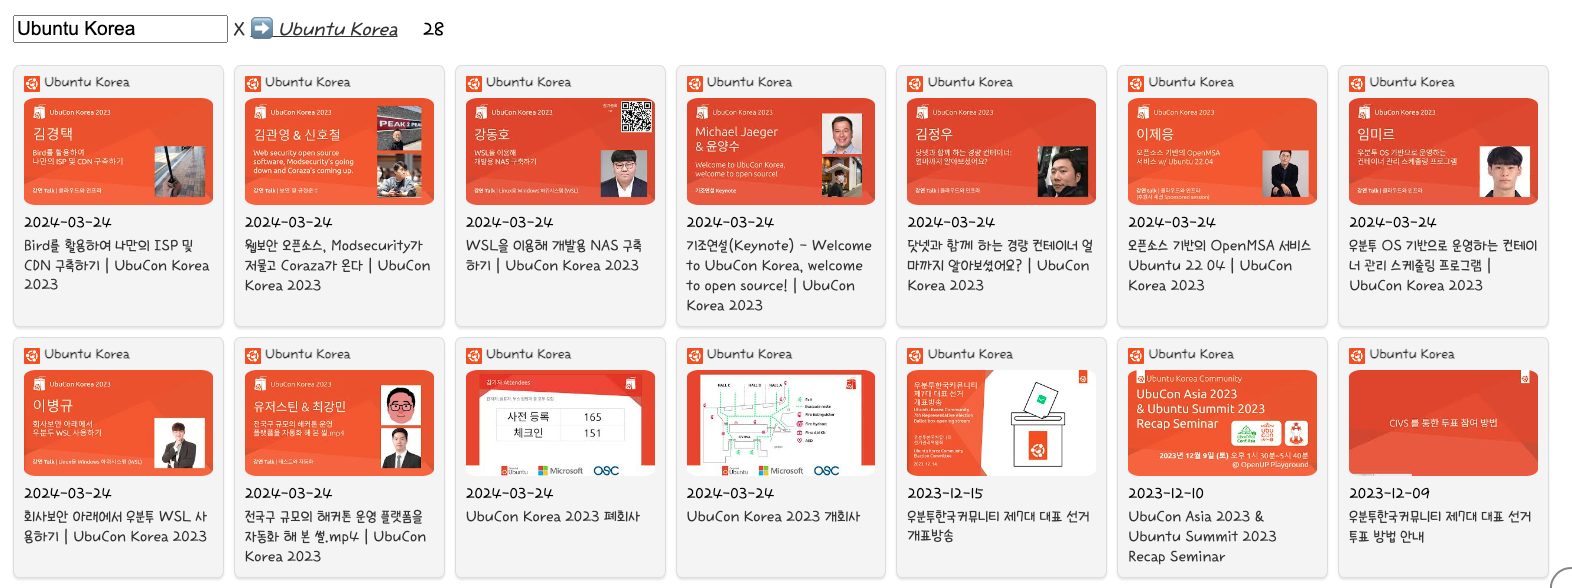
Task: Open thumbnail of UbuCon Asia Recap Seminar
Action: click(1222, 423)
